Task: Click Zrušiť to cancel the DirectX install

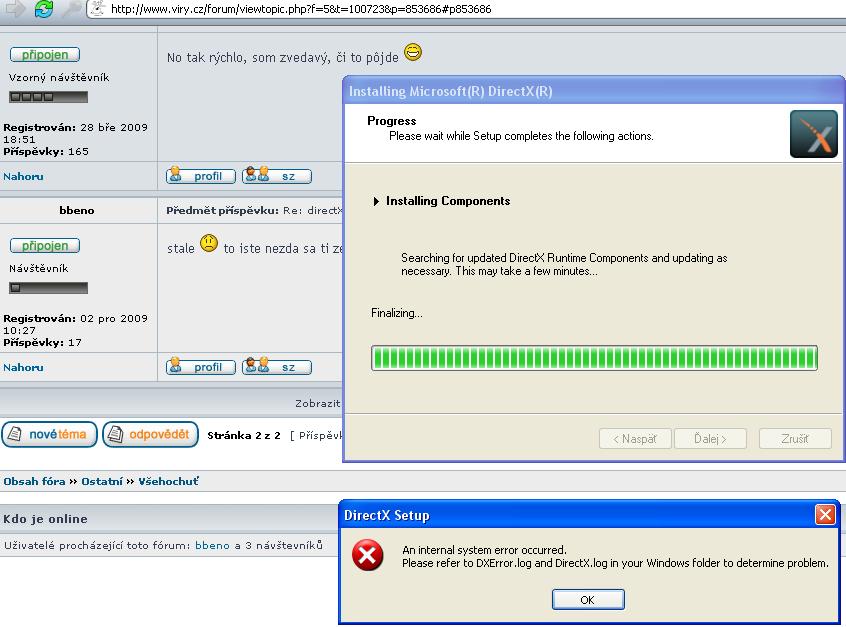Action: pos(795,438)
